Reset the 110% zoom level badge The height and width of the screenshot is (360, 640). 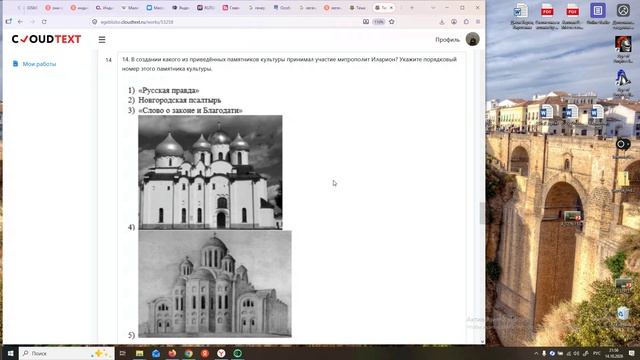(x=379, y=22)
